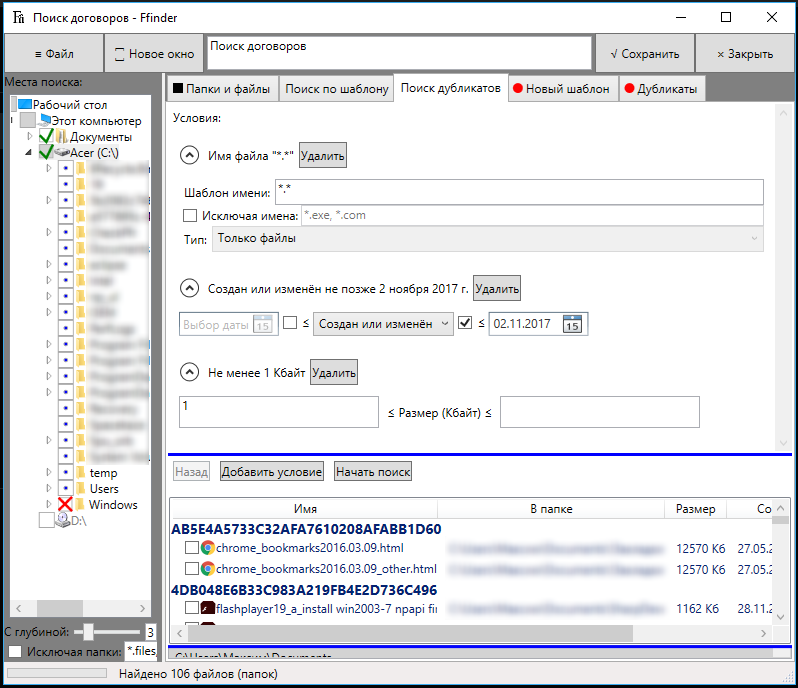Collapse the Acer (C:\) tree node
Viewport: 798px width, 688px height.
point(29,152)
